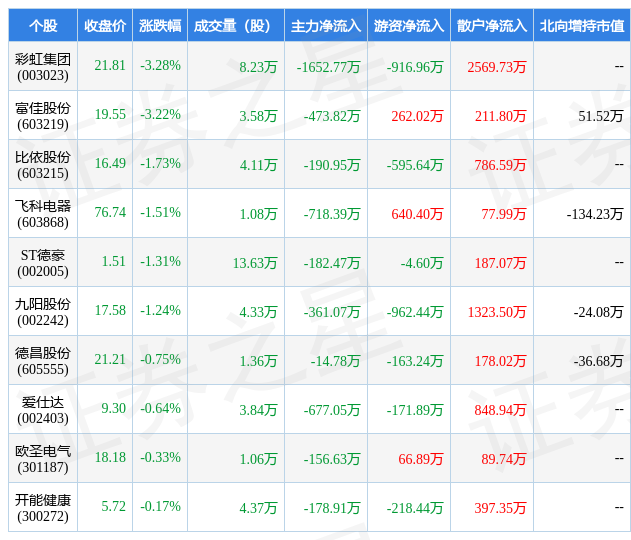The width and height of the screenshot is (631, 540).
Task: Click main inflow -718.39万
Action: click(x=332, y=214)
